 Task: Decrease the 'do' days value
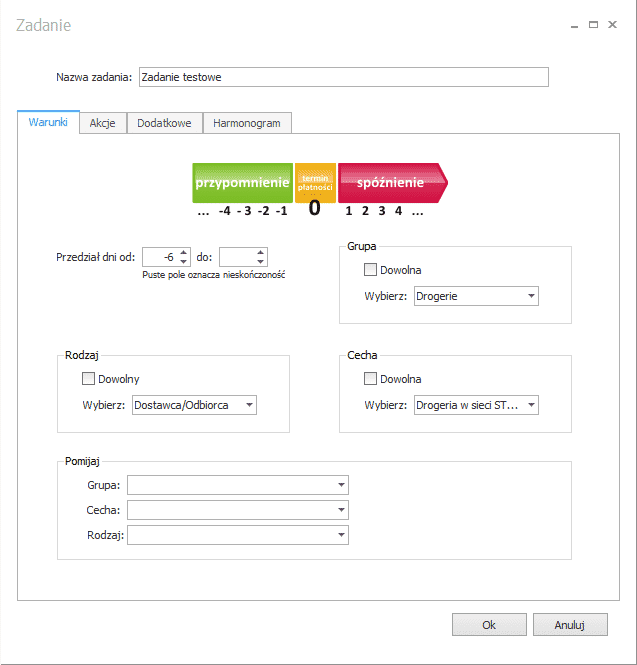261,262
